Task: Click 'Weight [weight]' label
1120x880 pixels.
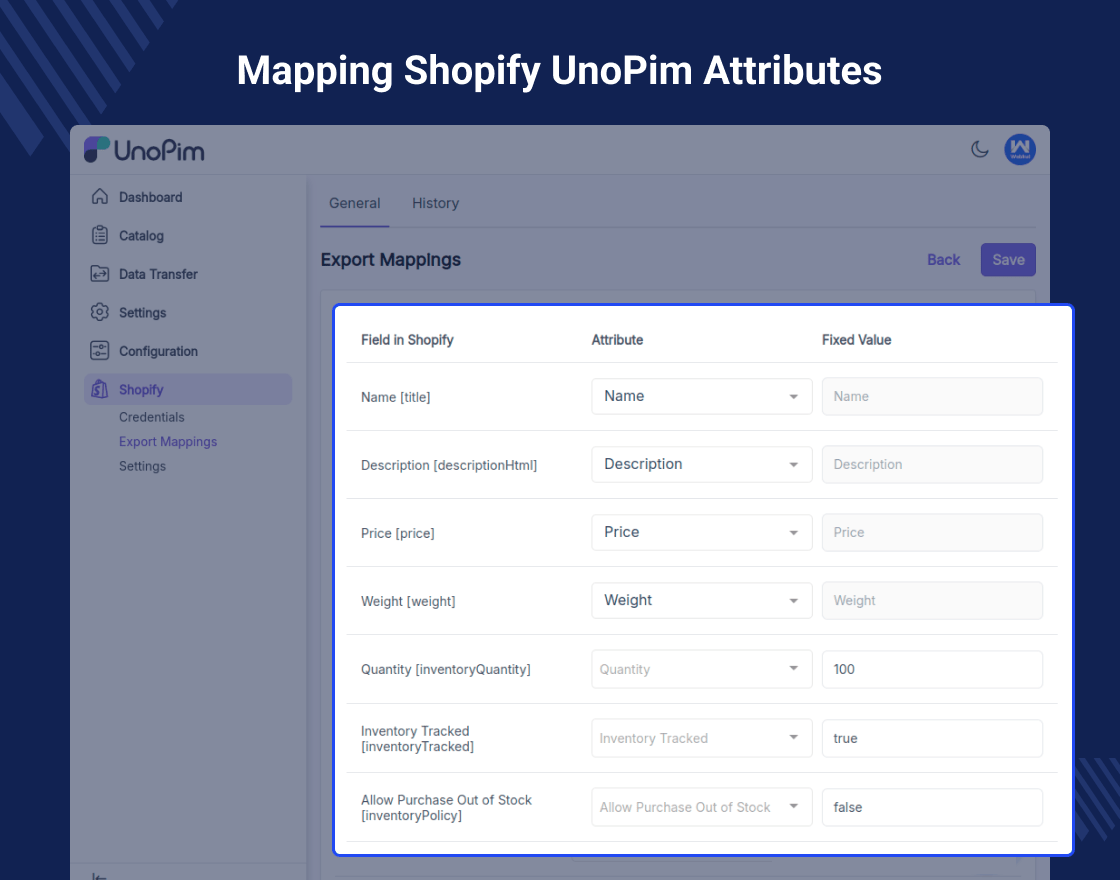Action: click(408, 601)
